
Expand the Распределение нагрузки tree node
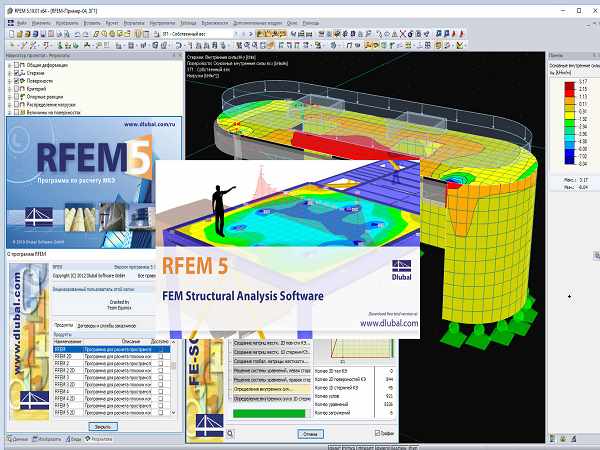pos(10,105)
